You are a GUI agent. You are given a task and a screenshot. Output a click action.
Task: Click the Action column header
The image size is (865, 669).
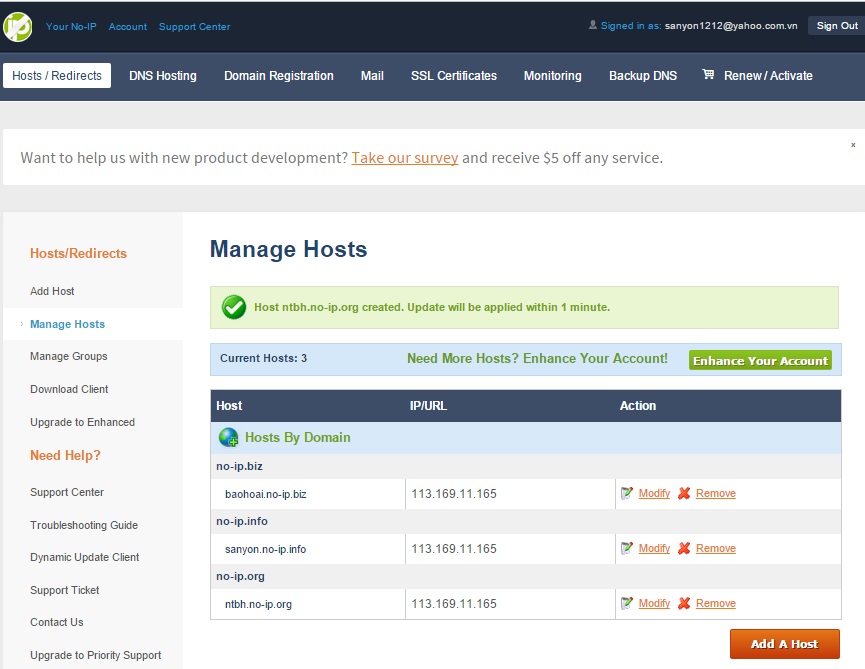638,406
